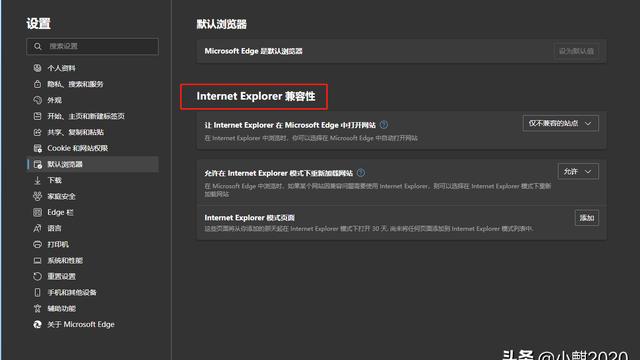
Task: Click the lock icon for 隐私、搜索和服务
Action: pyautogui.click(x=37, y=84)
